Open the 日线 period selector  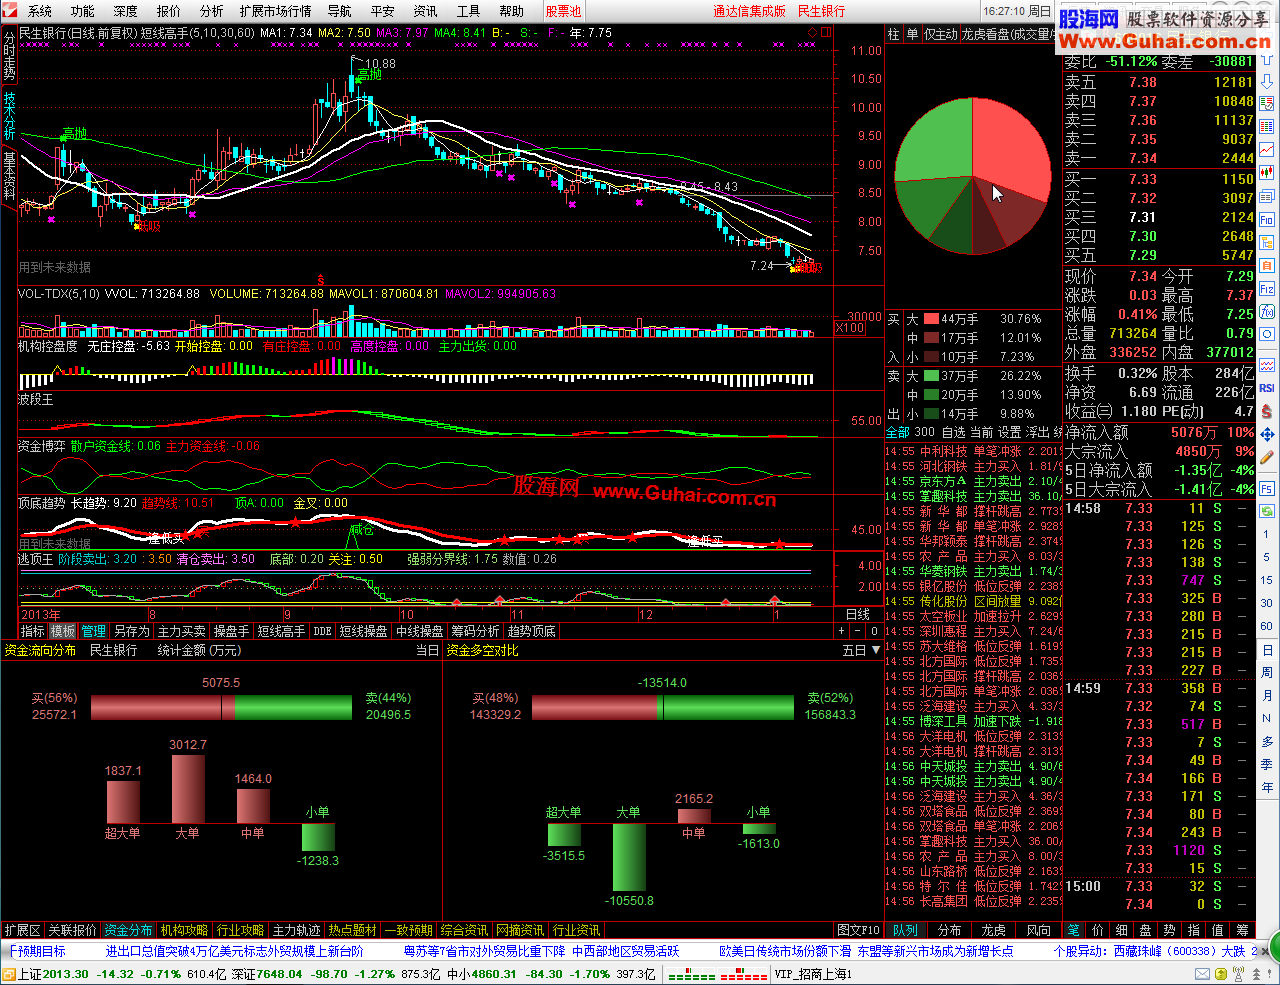(x=858, y=614)
